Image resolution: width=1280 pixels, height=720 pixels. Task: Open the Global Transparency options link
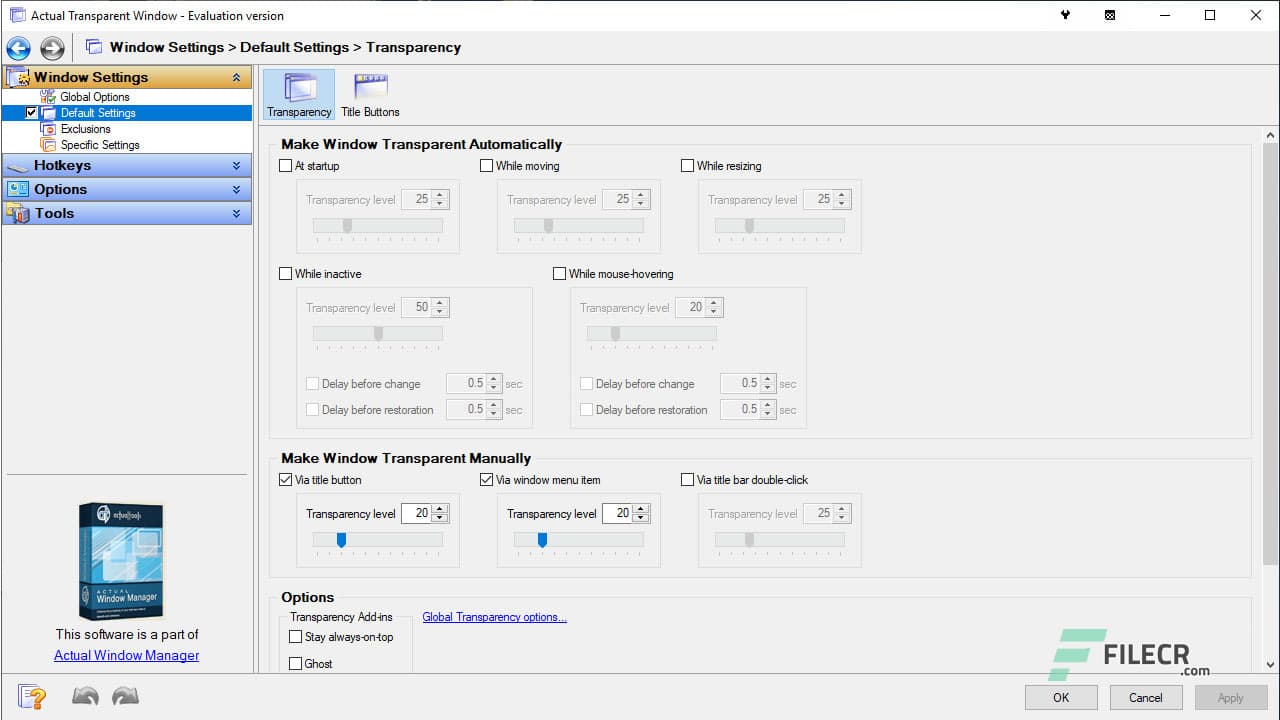coord(494,617)
